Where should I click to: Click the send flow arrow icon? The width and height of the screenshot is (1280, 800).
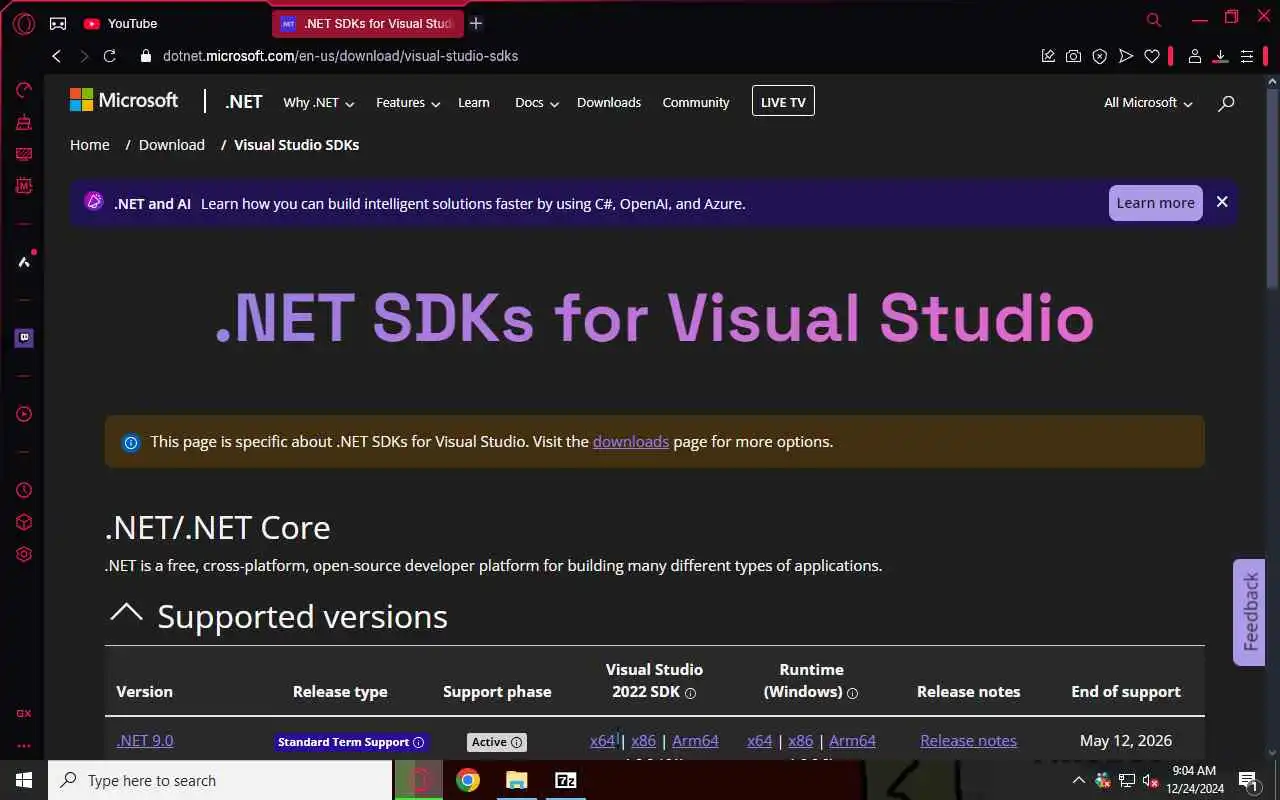[1126, 56]
